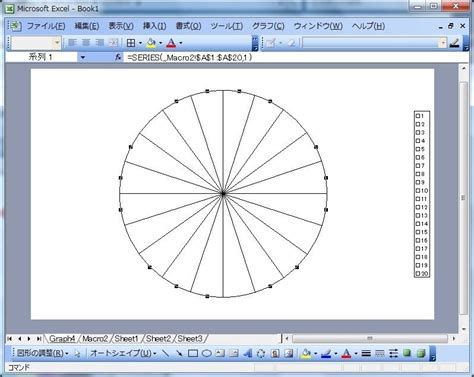
Task: Open the 挿入(I) menu
Action: coord(154,26)
